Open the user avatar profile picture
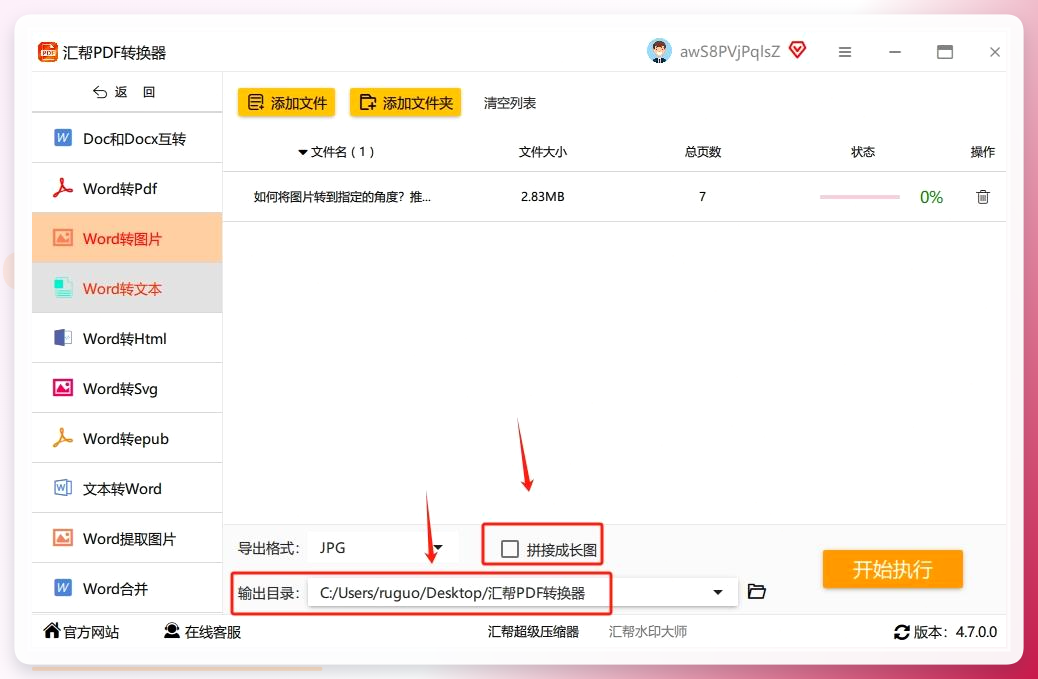This screenshot has width=1038, height=679. (659, 51)
